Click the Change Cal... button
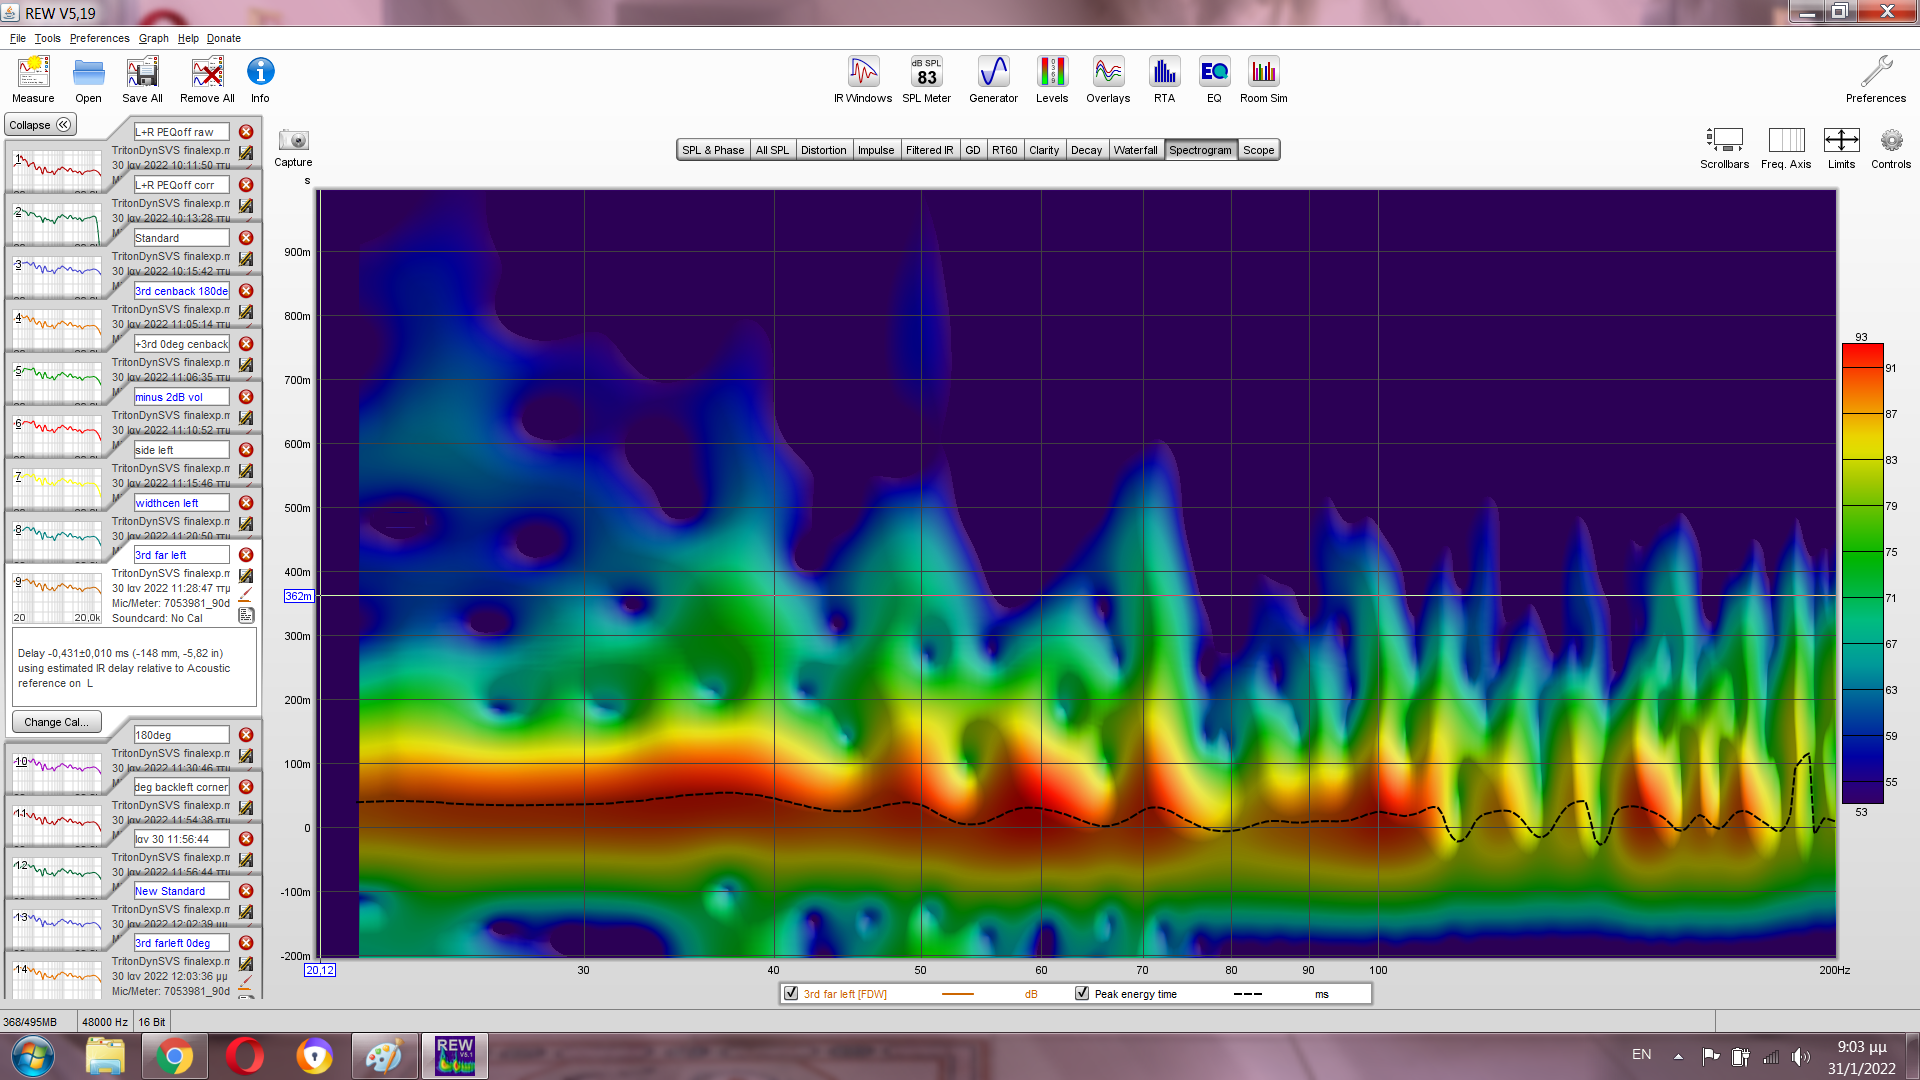This screenshot has width=1920, height=1080. click(x=56, y=722)
